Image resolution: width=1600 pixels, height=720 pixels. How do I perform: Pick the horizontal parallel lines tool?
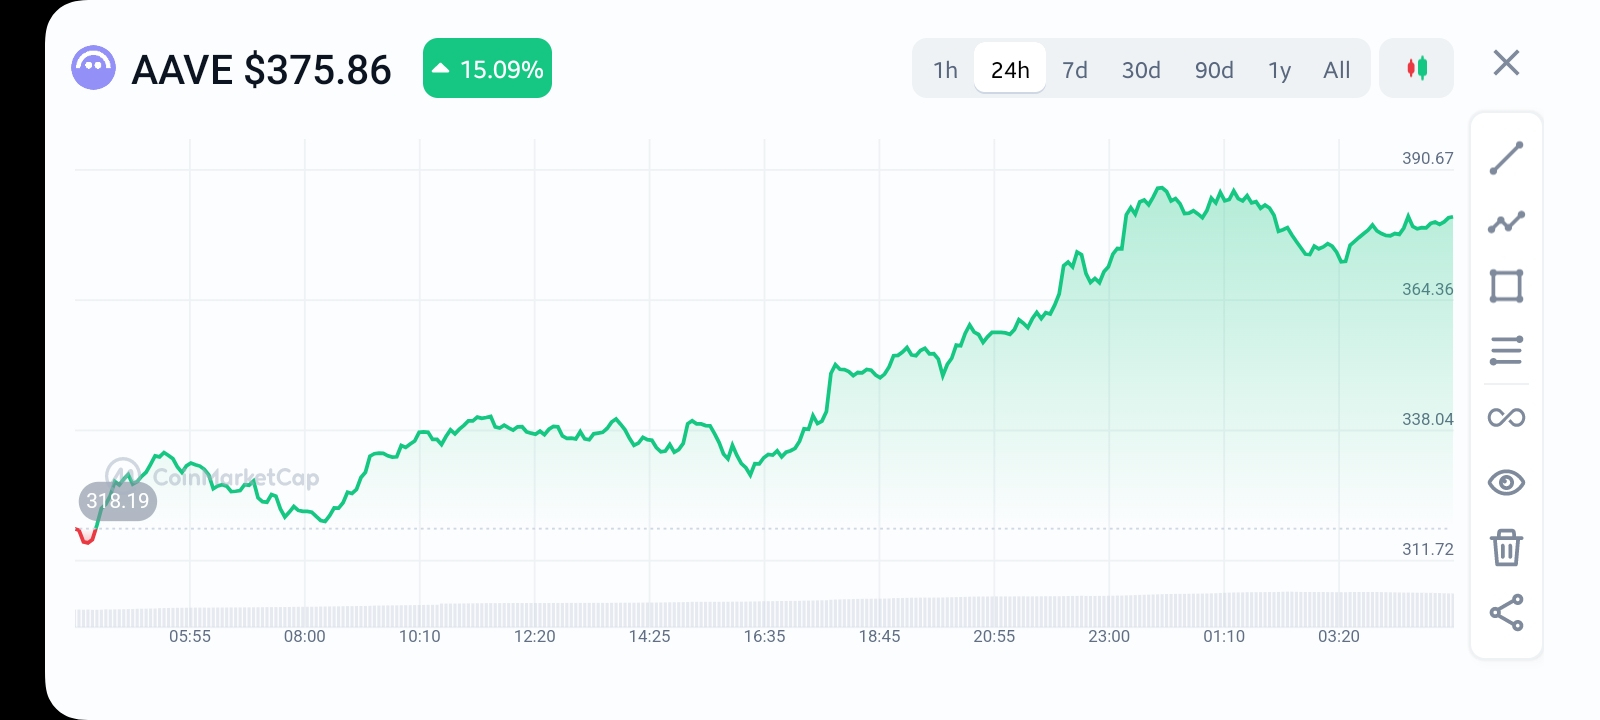[x=1506, y=351]
